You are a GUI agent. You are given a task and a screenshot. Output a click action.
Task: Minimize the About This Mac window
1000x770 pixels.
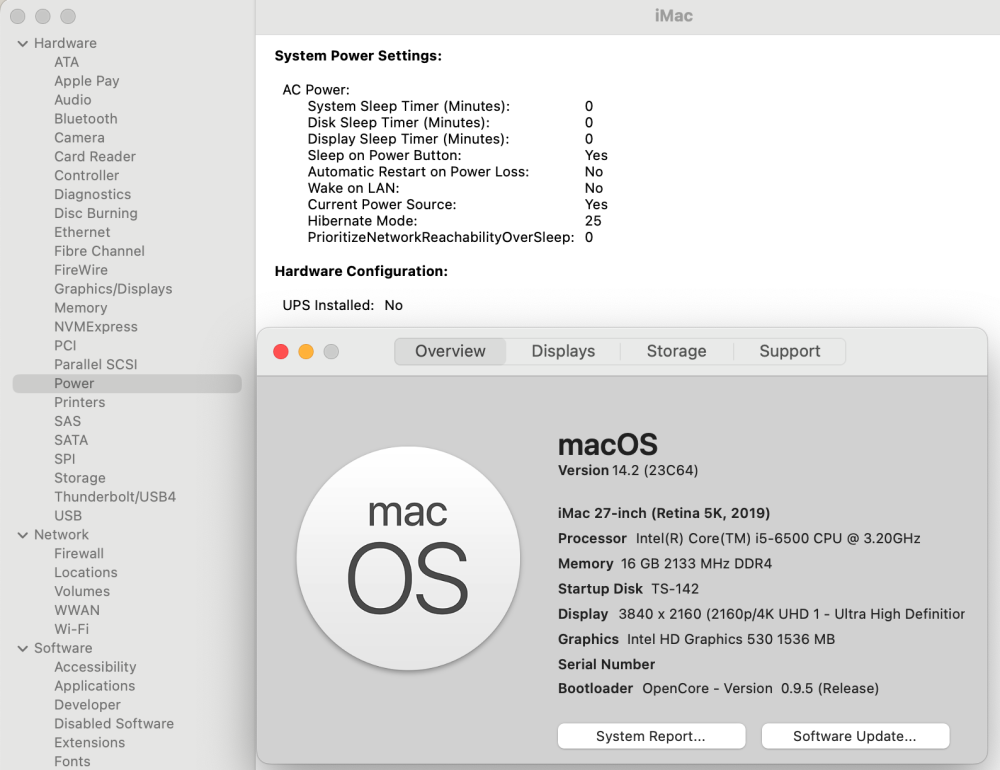pos(306,352)
